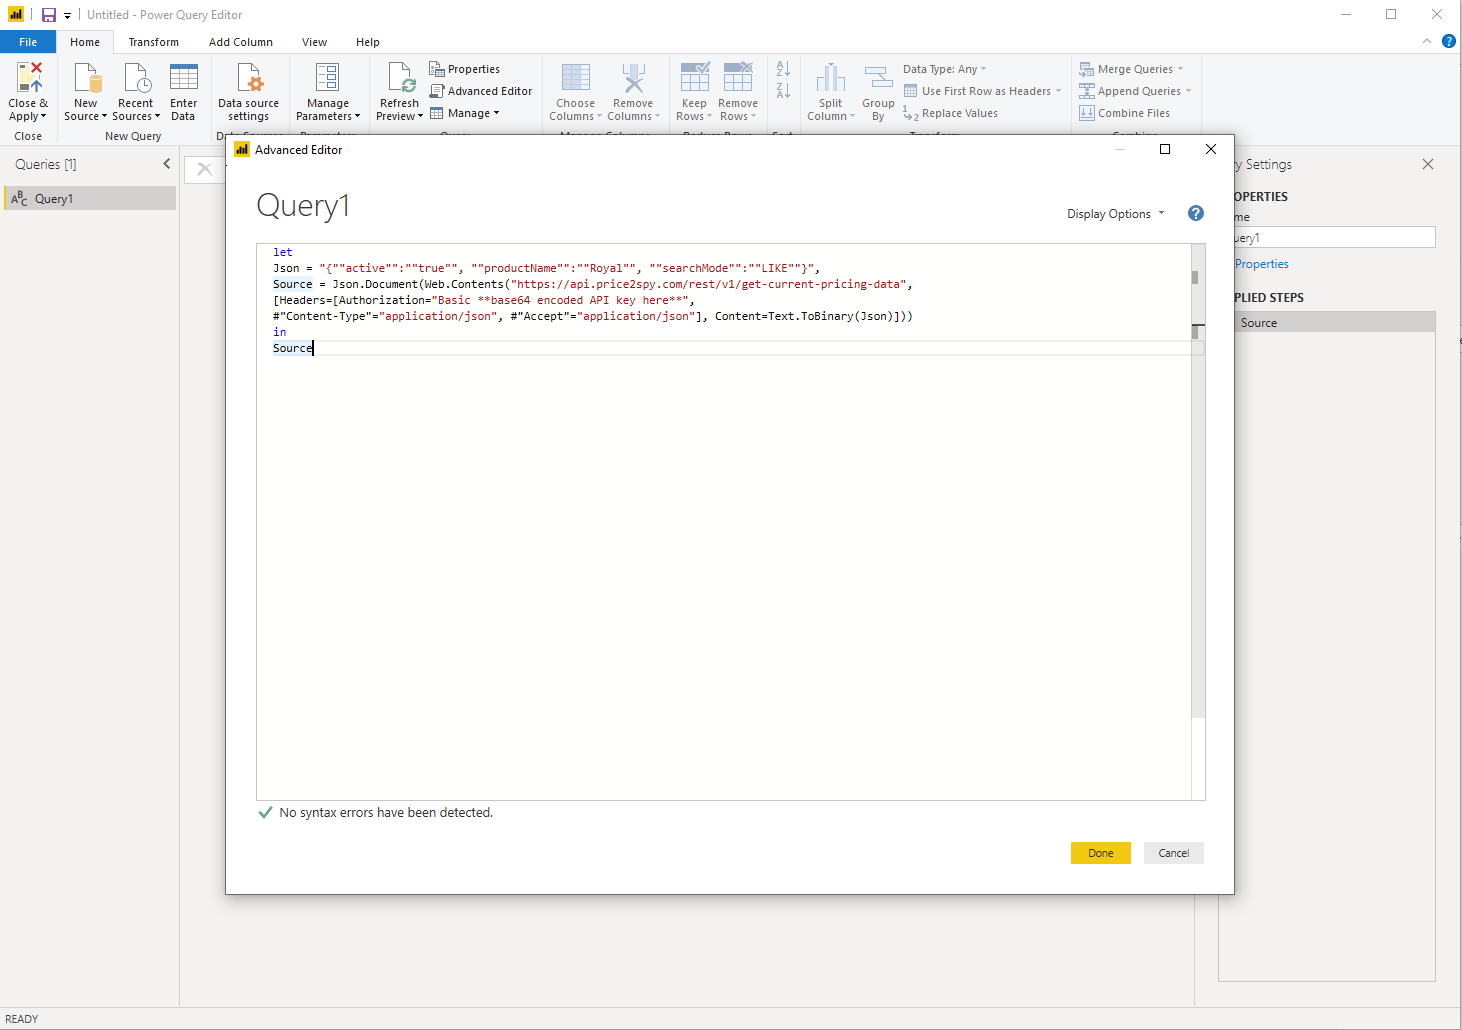Screen dimensions: 1462x1030
Task: Click Group By icon
Action: (x=878, y=78)
